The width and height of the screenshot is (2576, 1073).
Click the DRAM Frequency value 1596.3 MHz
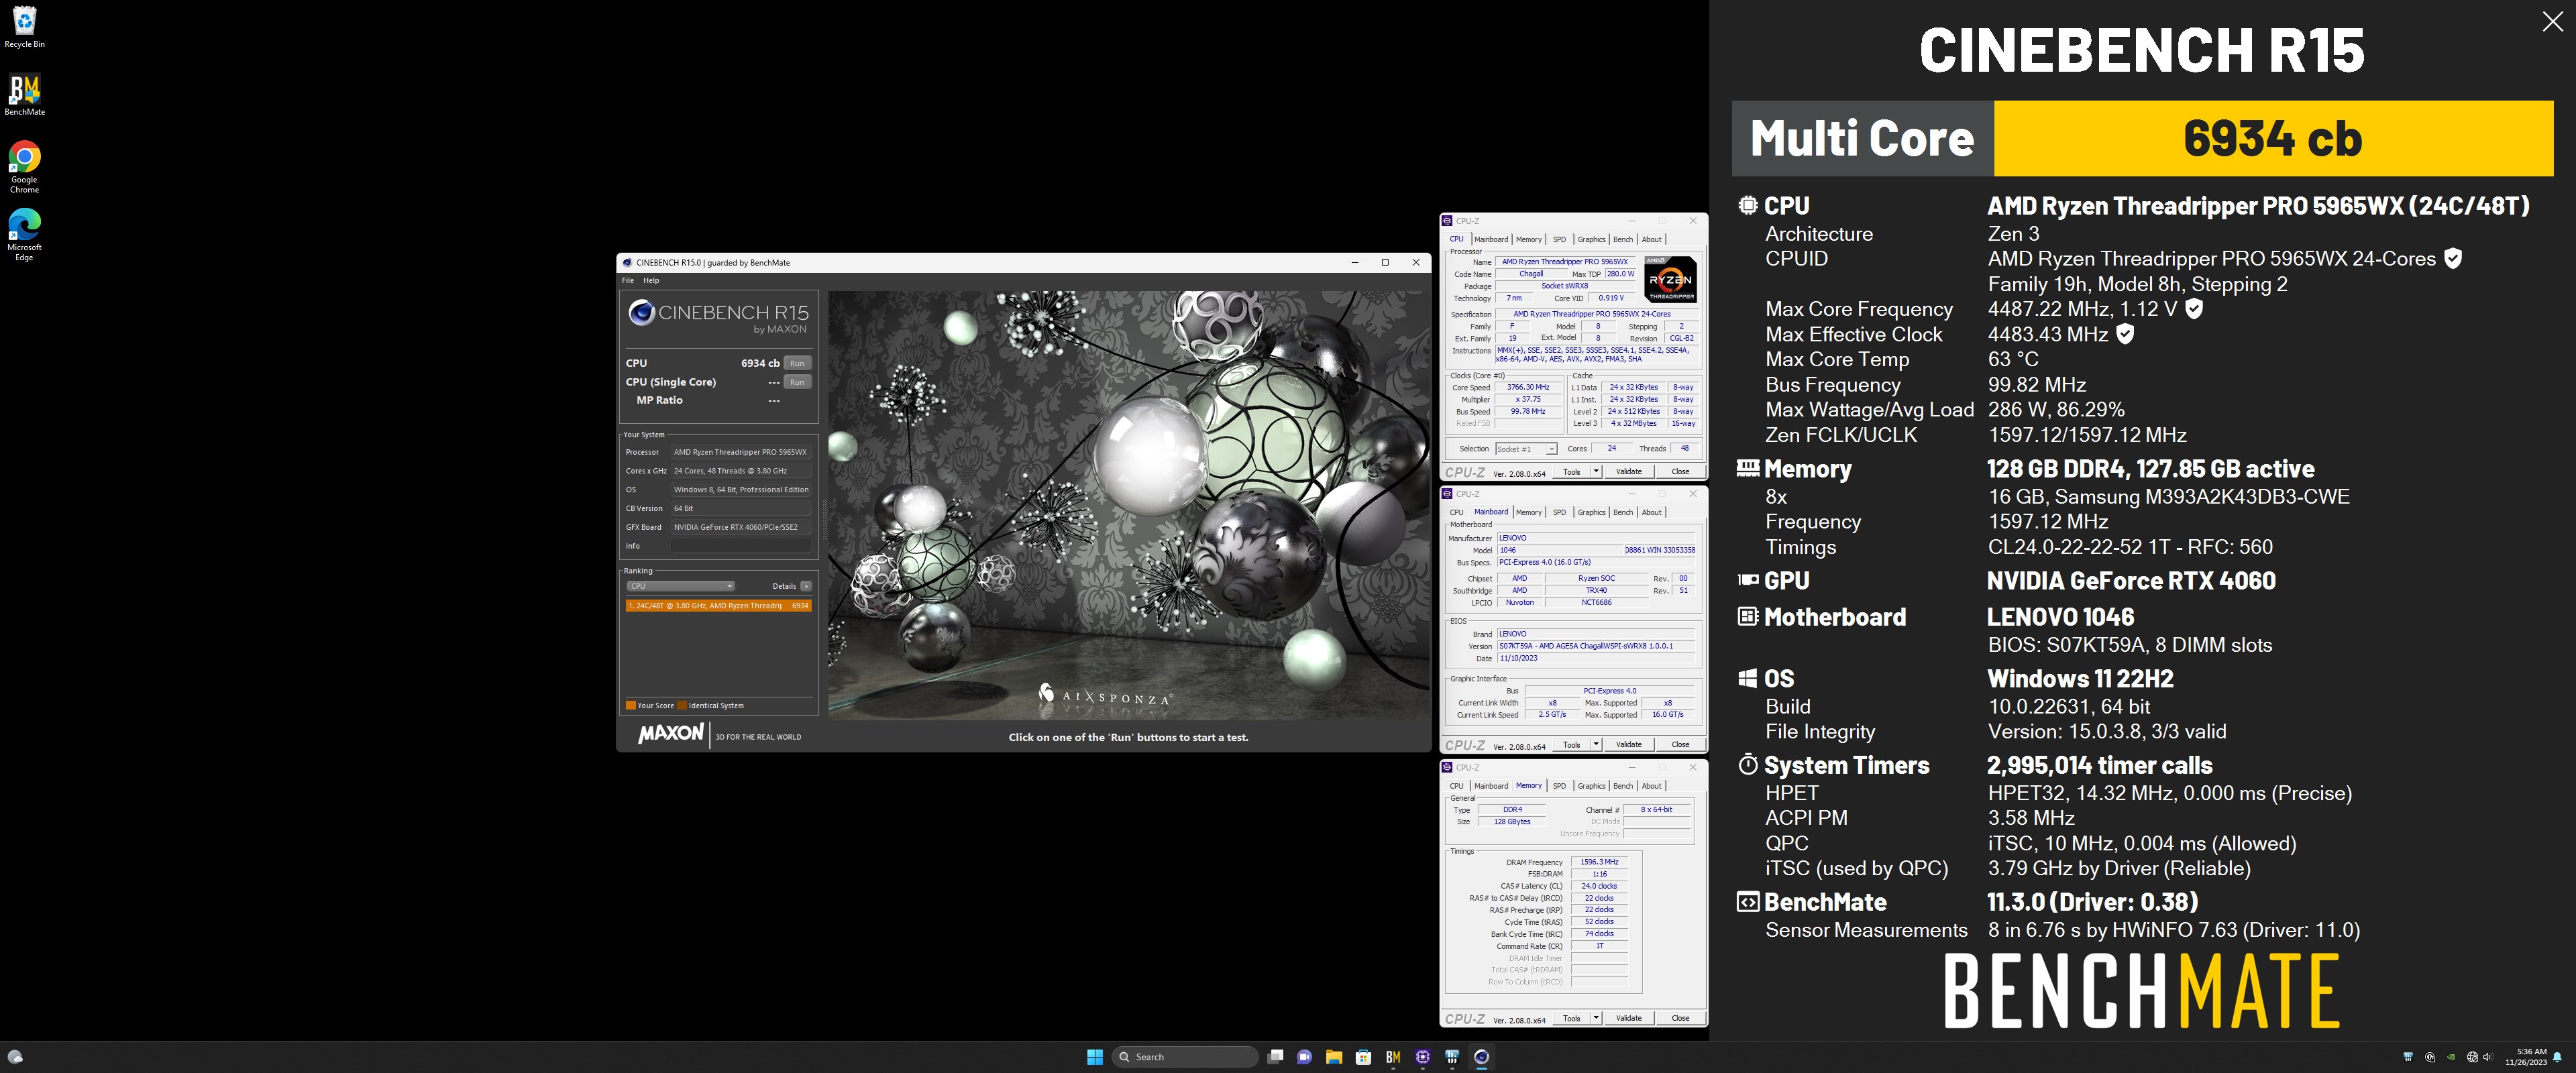click(x=1599, y=862)
